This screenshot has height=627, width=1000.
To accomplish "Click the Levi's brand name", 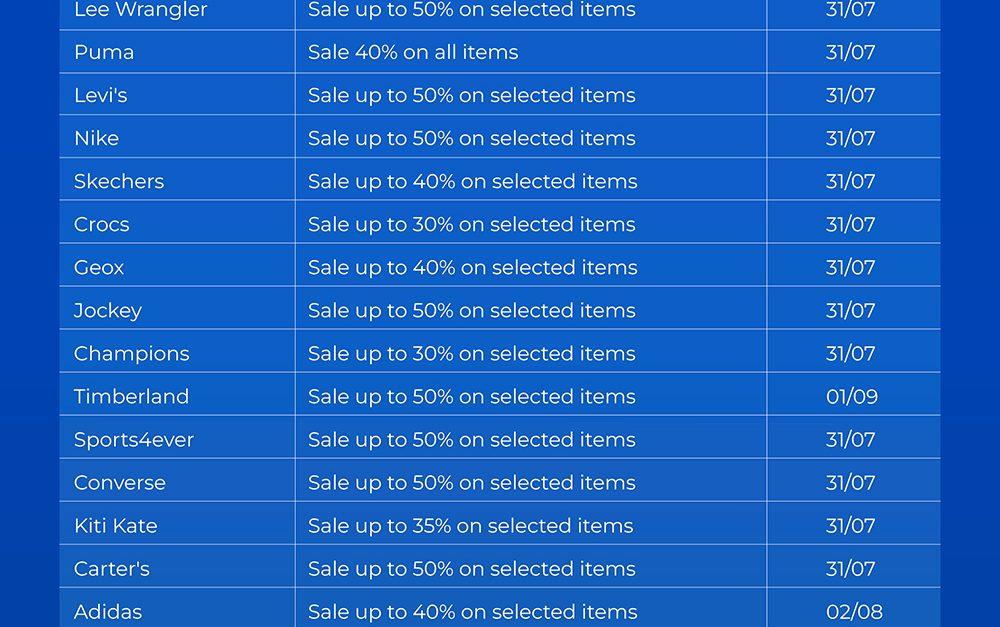I will (x=100, y=95).
